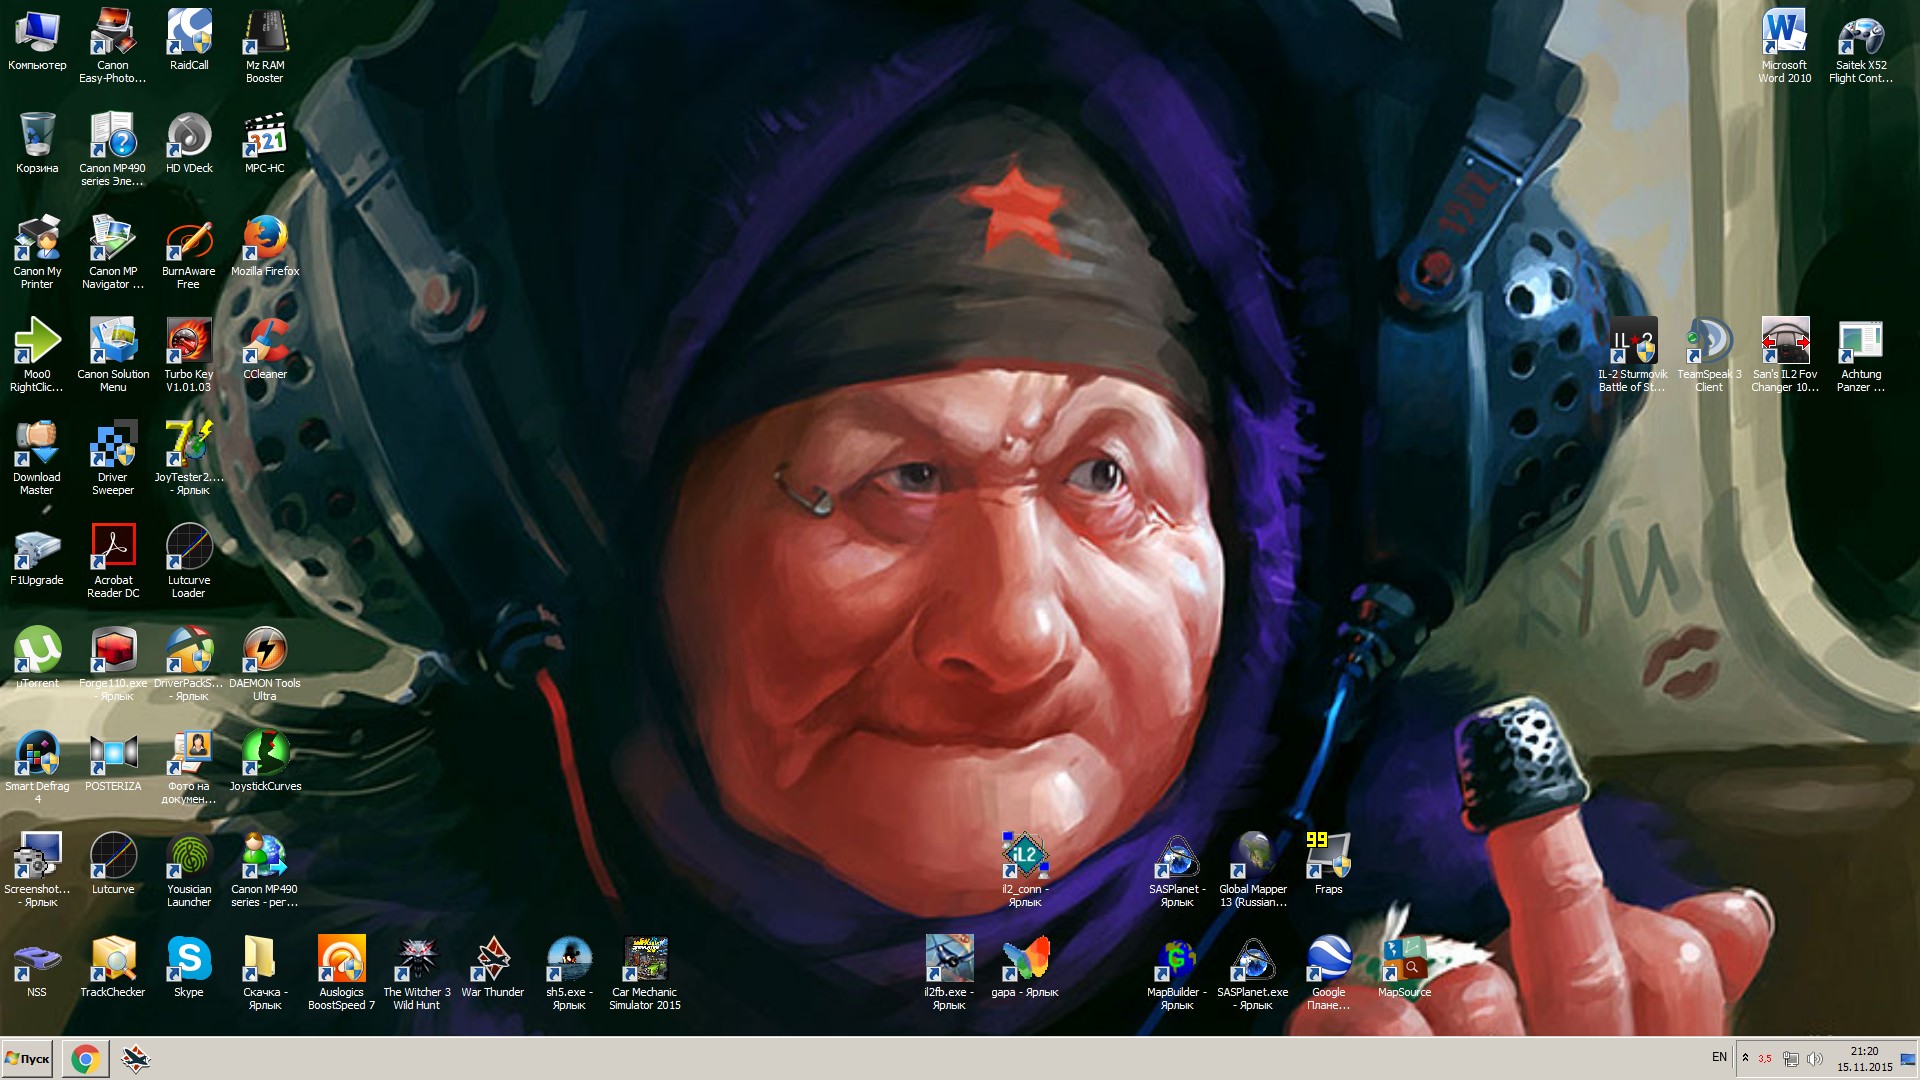Image resolution: width=1920 pixels, height=1080 pixels.
Task: Open War Thunder taskbar icon
Action: [136, 1059]
